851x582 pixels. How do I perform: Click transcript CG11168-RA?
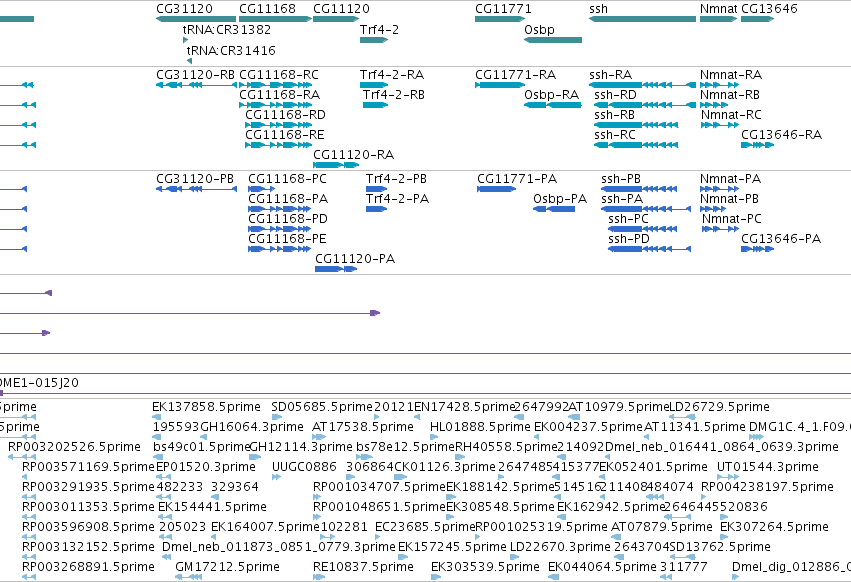(x=280, y=94)
